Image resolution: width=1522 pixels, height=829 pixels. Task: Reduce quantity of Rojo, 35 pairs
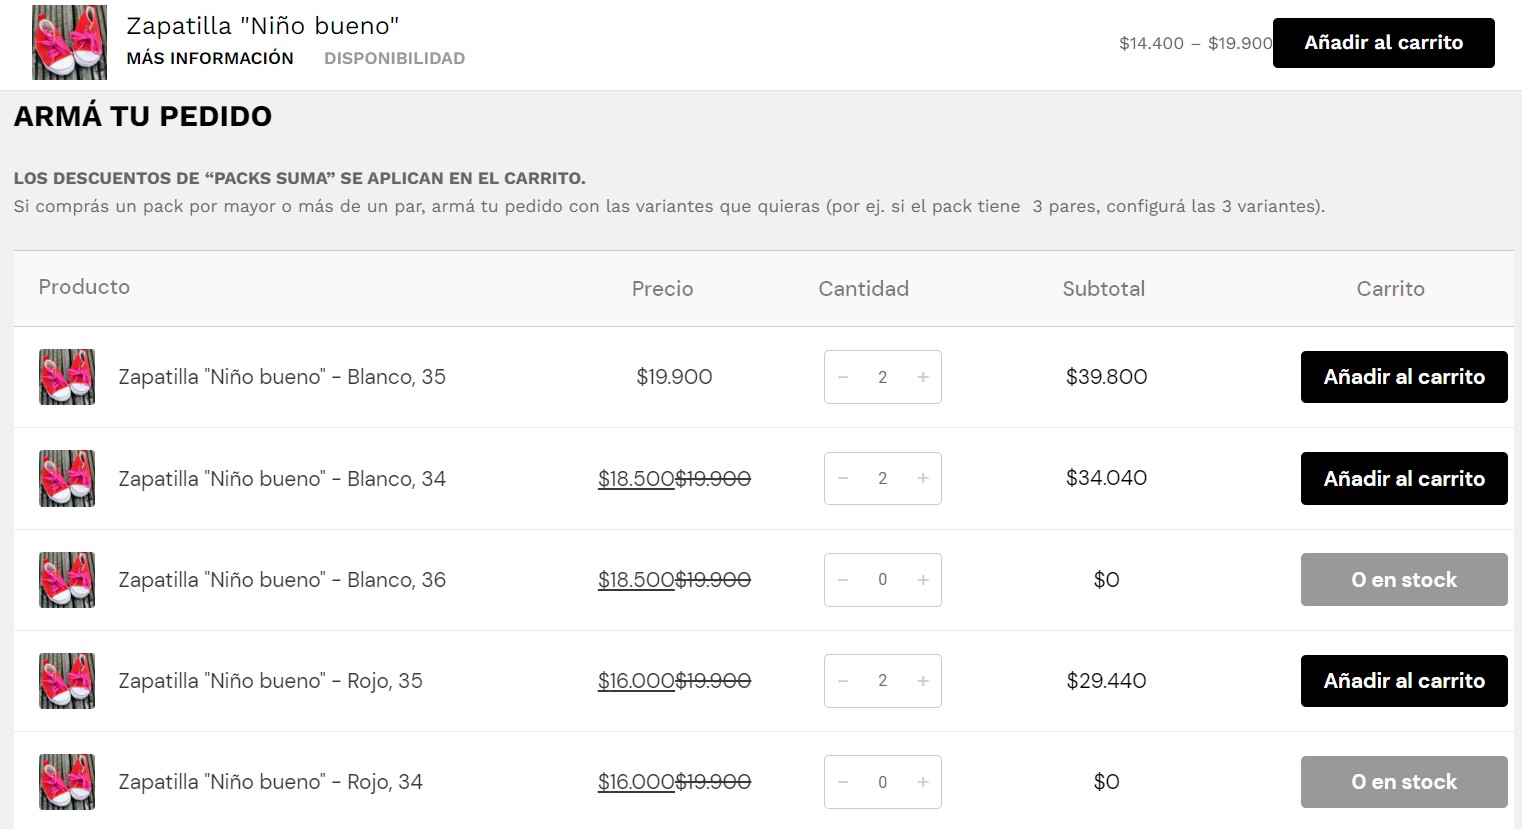pos(843,681)
